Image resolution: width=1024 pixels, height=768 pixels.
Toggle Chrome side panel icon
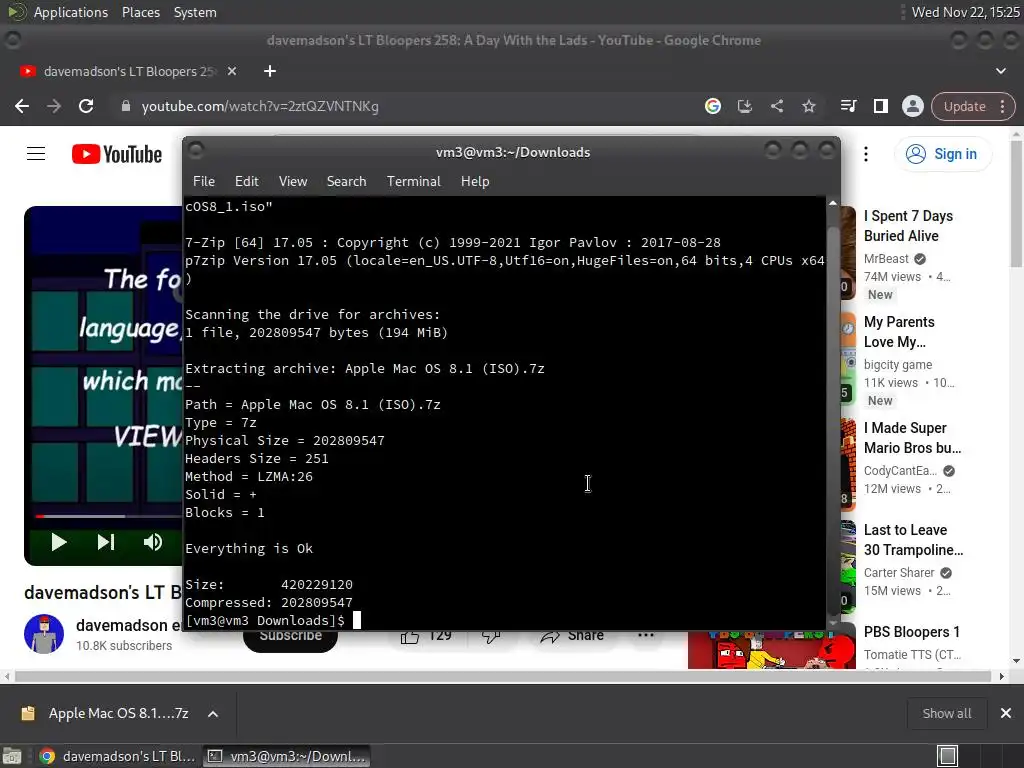coord(880,106)
